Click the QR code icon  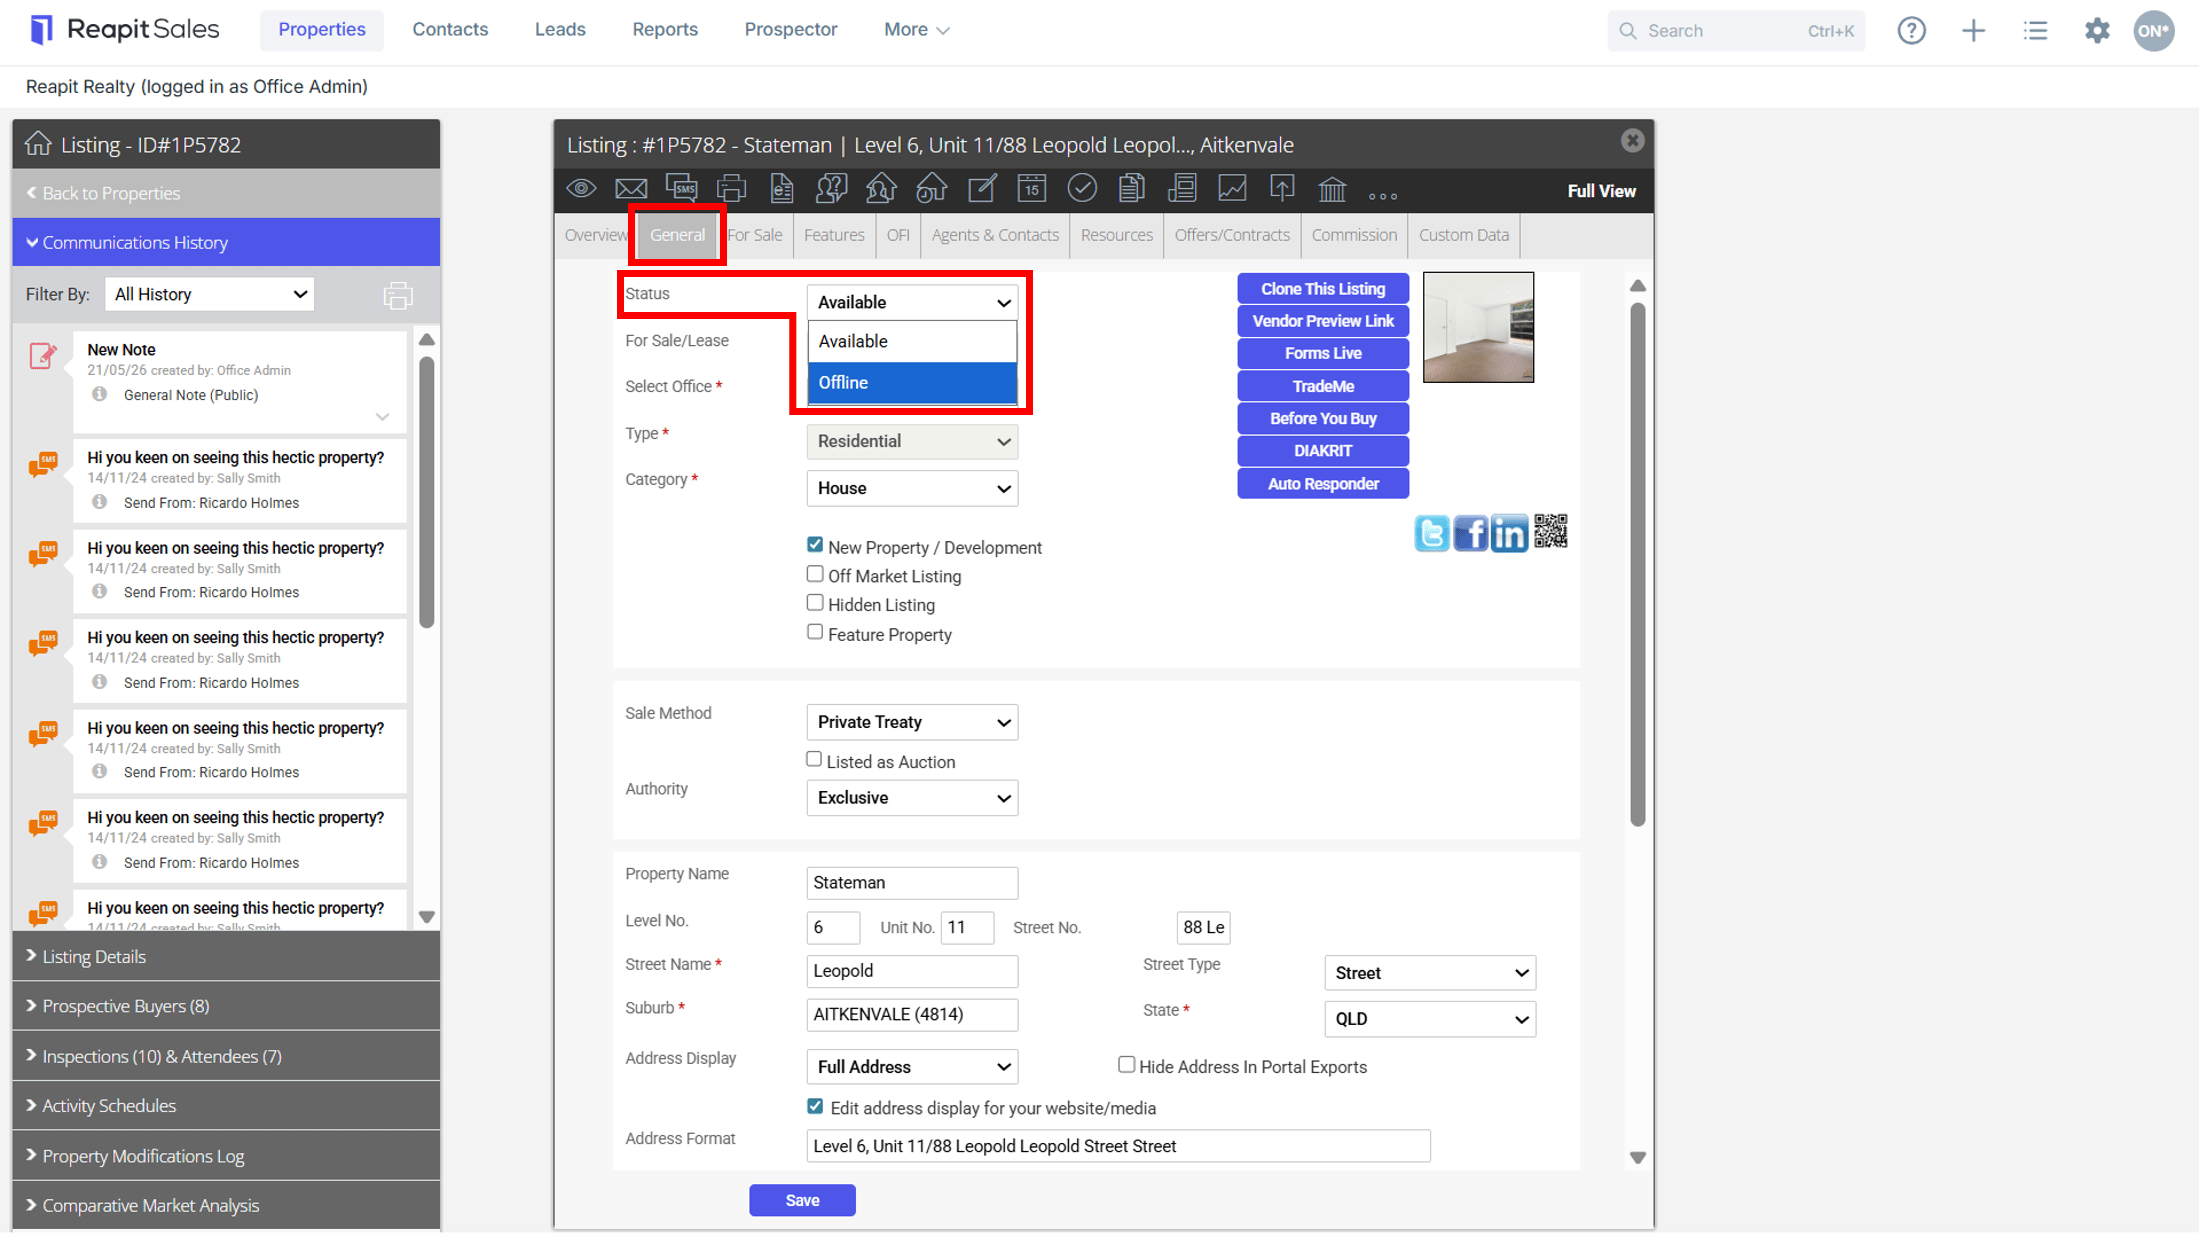(1551, 532)
